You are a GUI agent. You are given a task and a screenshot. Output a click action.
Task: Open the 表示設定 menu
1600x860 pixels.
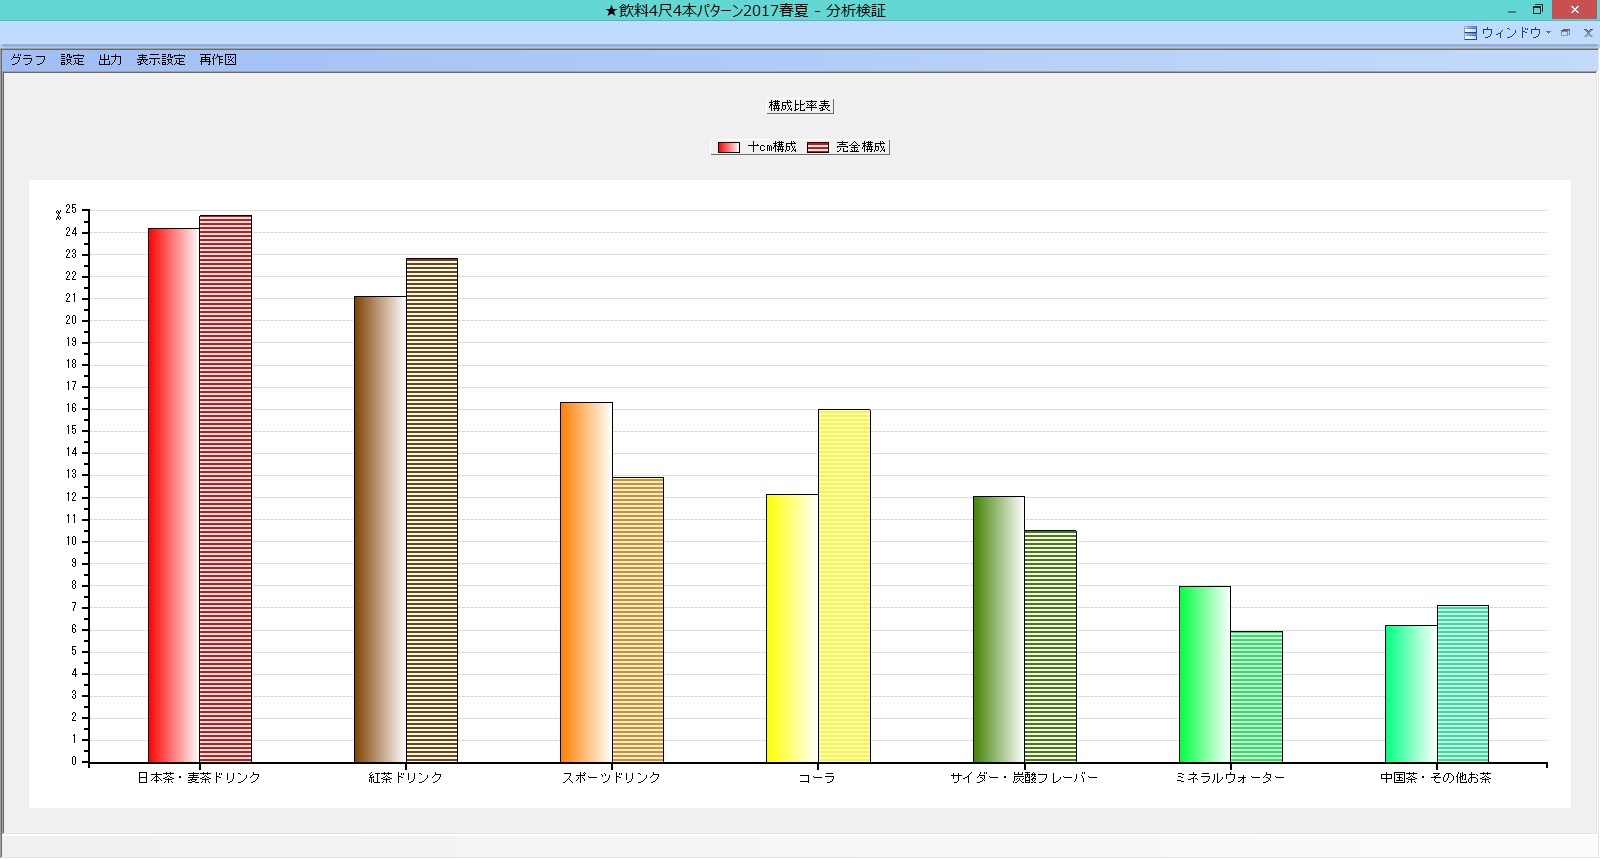[161, 60]
